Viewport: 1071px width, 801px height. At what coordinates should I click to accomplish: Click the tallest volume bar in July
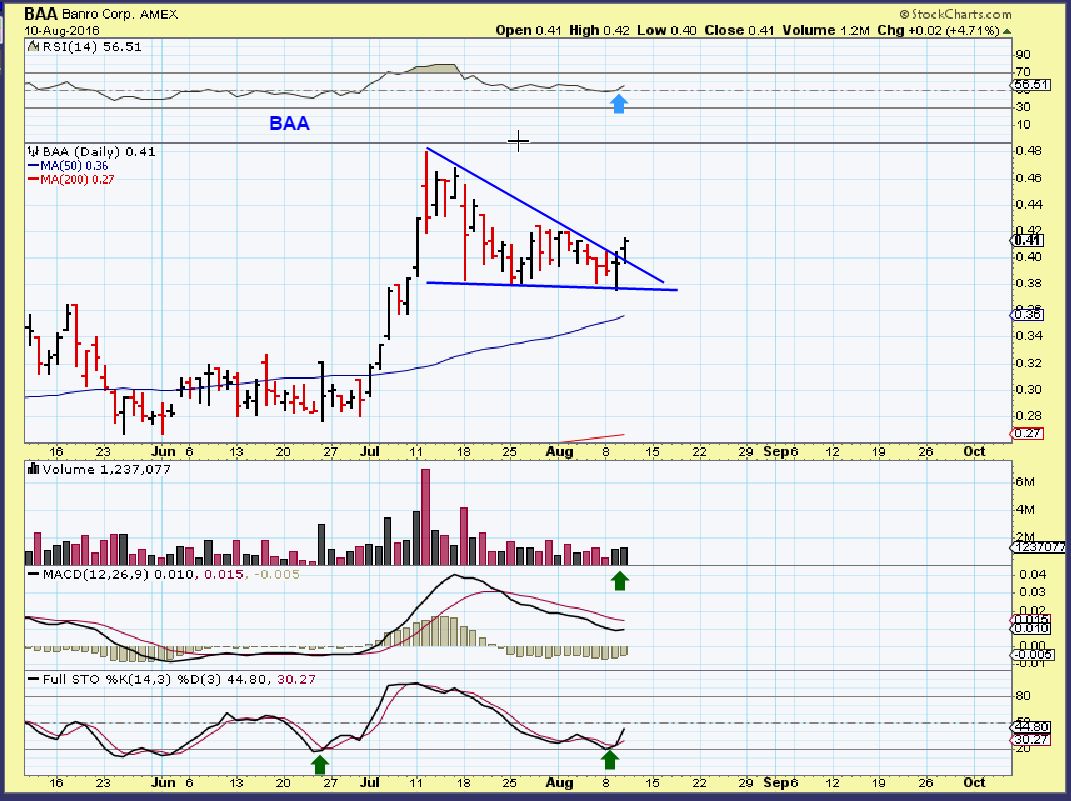point(426,517)
